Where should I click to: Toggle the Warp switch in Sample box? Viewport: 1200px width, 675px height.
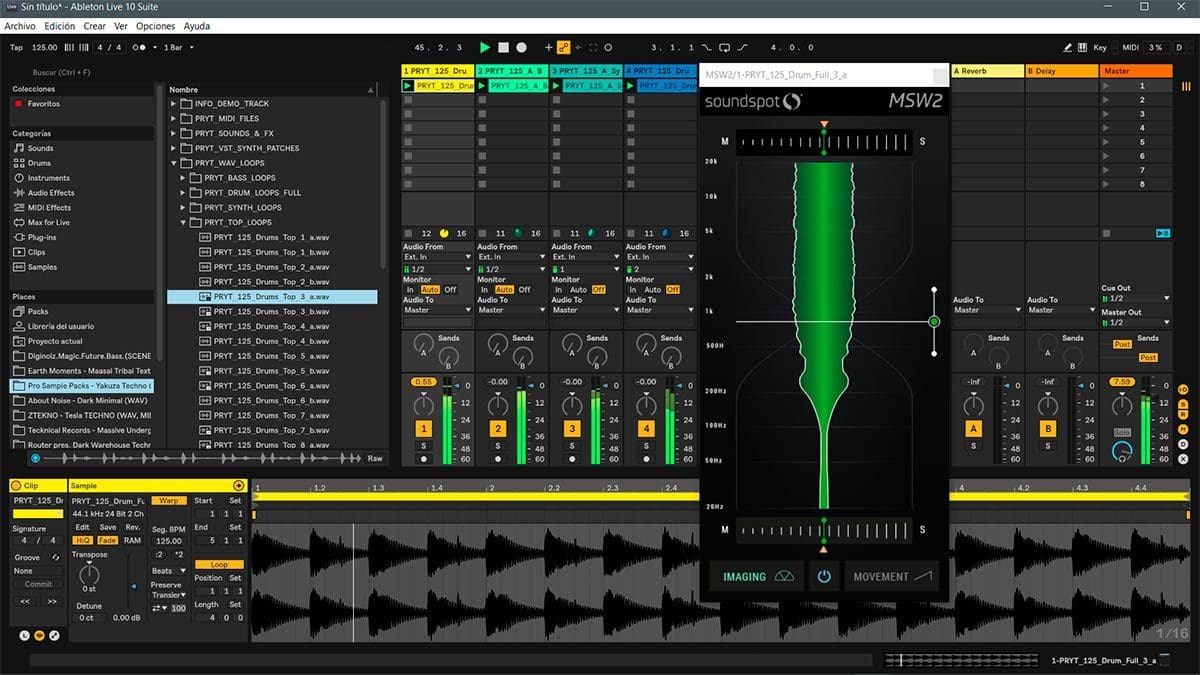tap(169, 500)
